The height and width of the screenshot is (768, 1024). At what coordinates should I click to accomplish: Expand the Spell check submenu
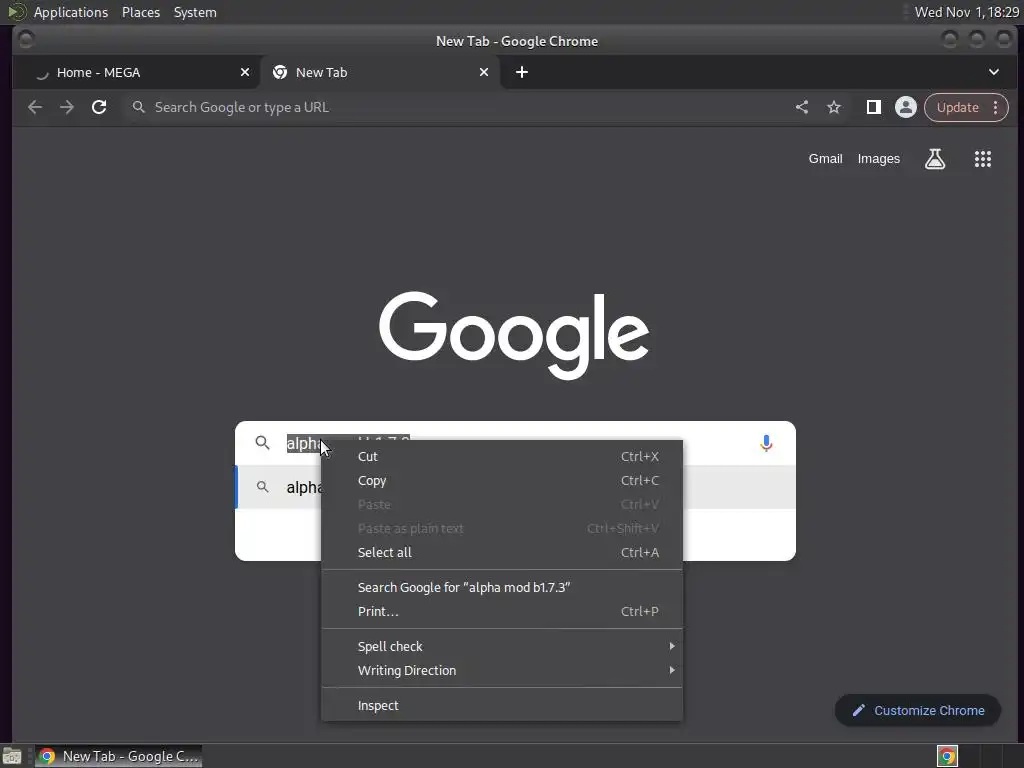click(x=502, y=647)
